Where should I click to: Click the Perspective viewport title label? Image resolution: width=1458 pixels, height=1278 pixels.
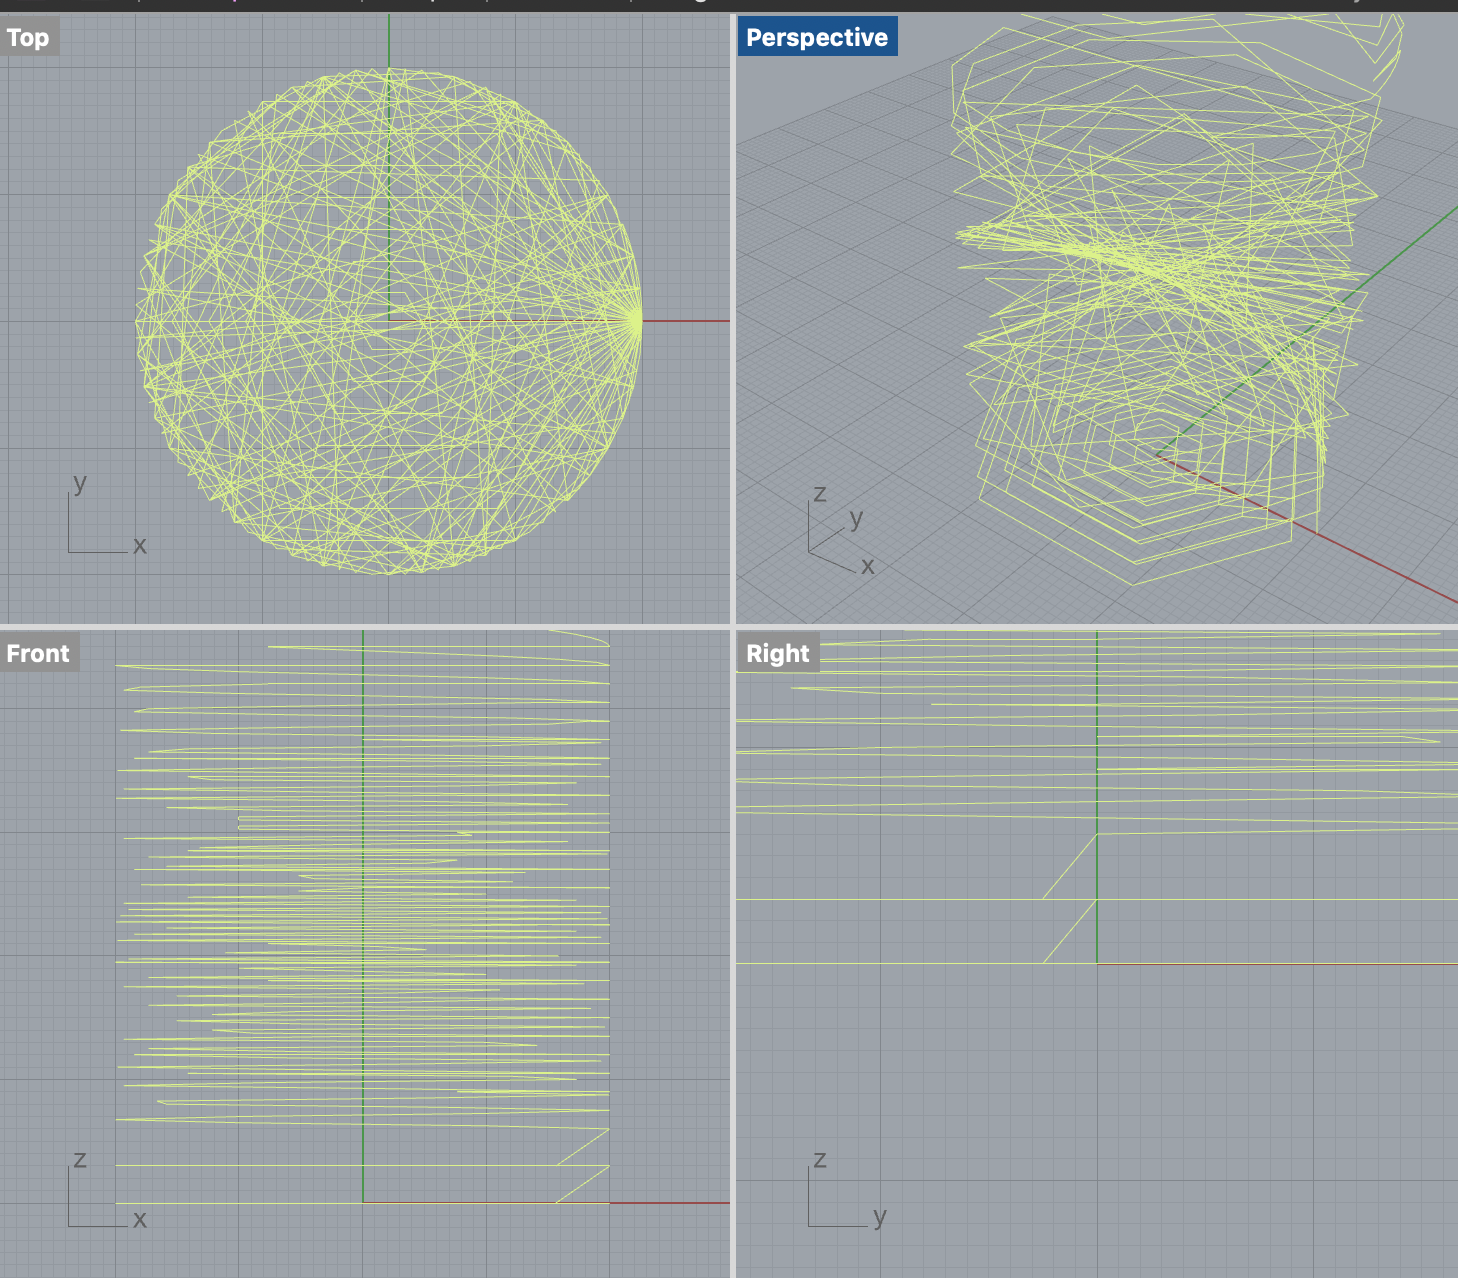817,38
